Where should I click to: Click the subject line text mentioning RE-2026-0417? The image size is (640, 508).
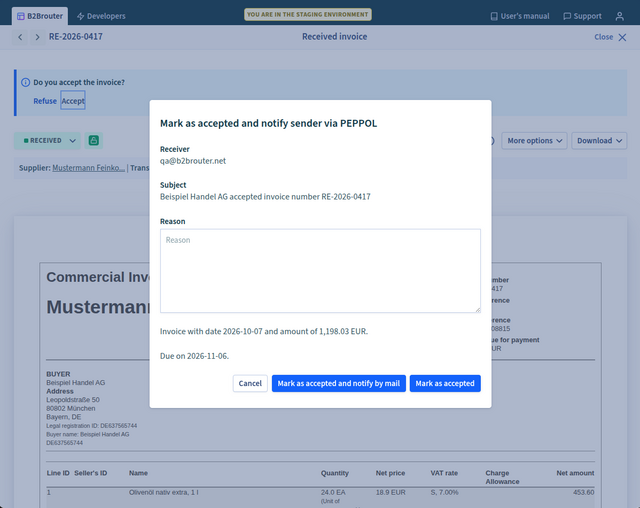coord(265,197)
